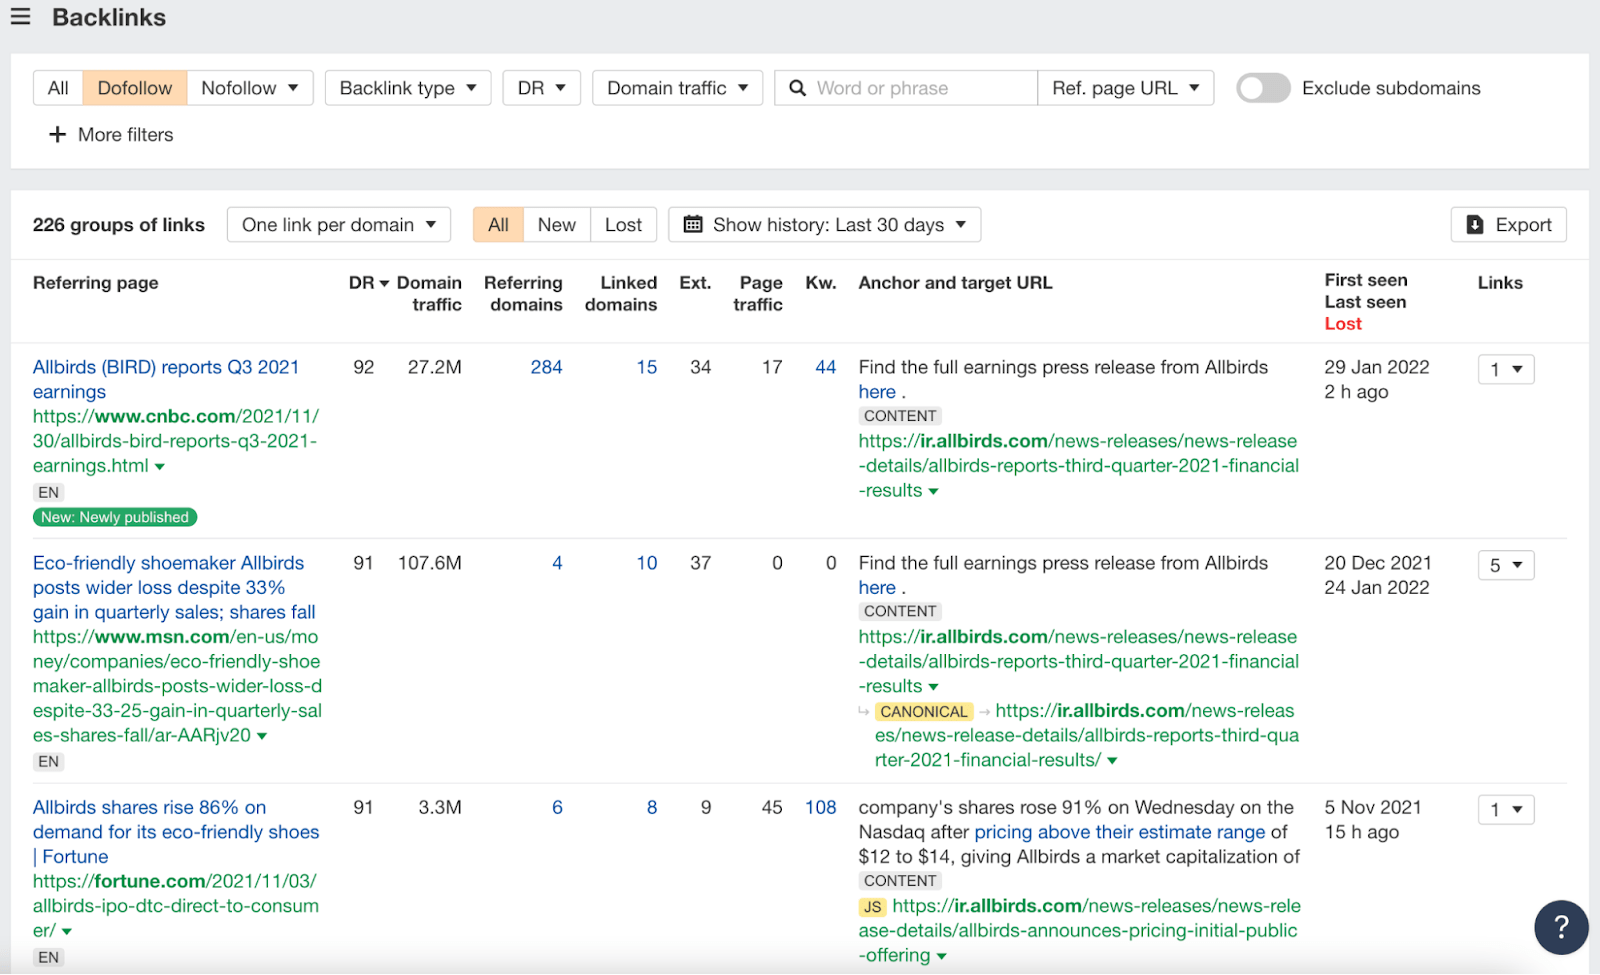Expand the One link per domain dropdown

[338, 224]
